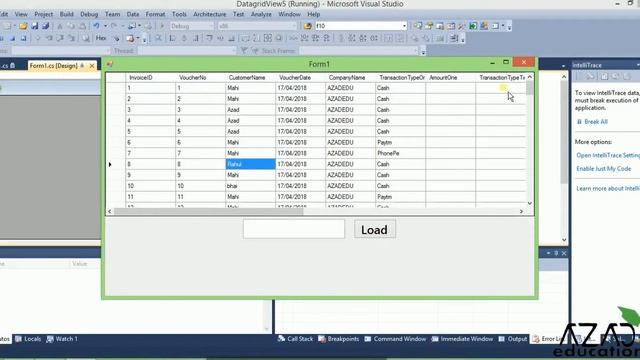
Task: Open document tab list dropdown arrow
Action: click(x=563, y=66)
